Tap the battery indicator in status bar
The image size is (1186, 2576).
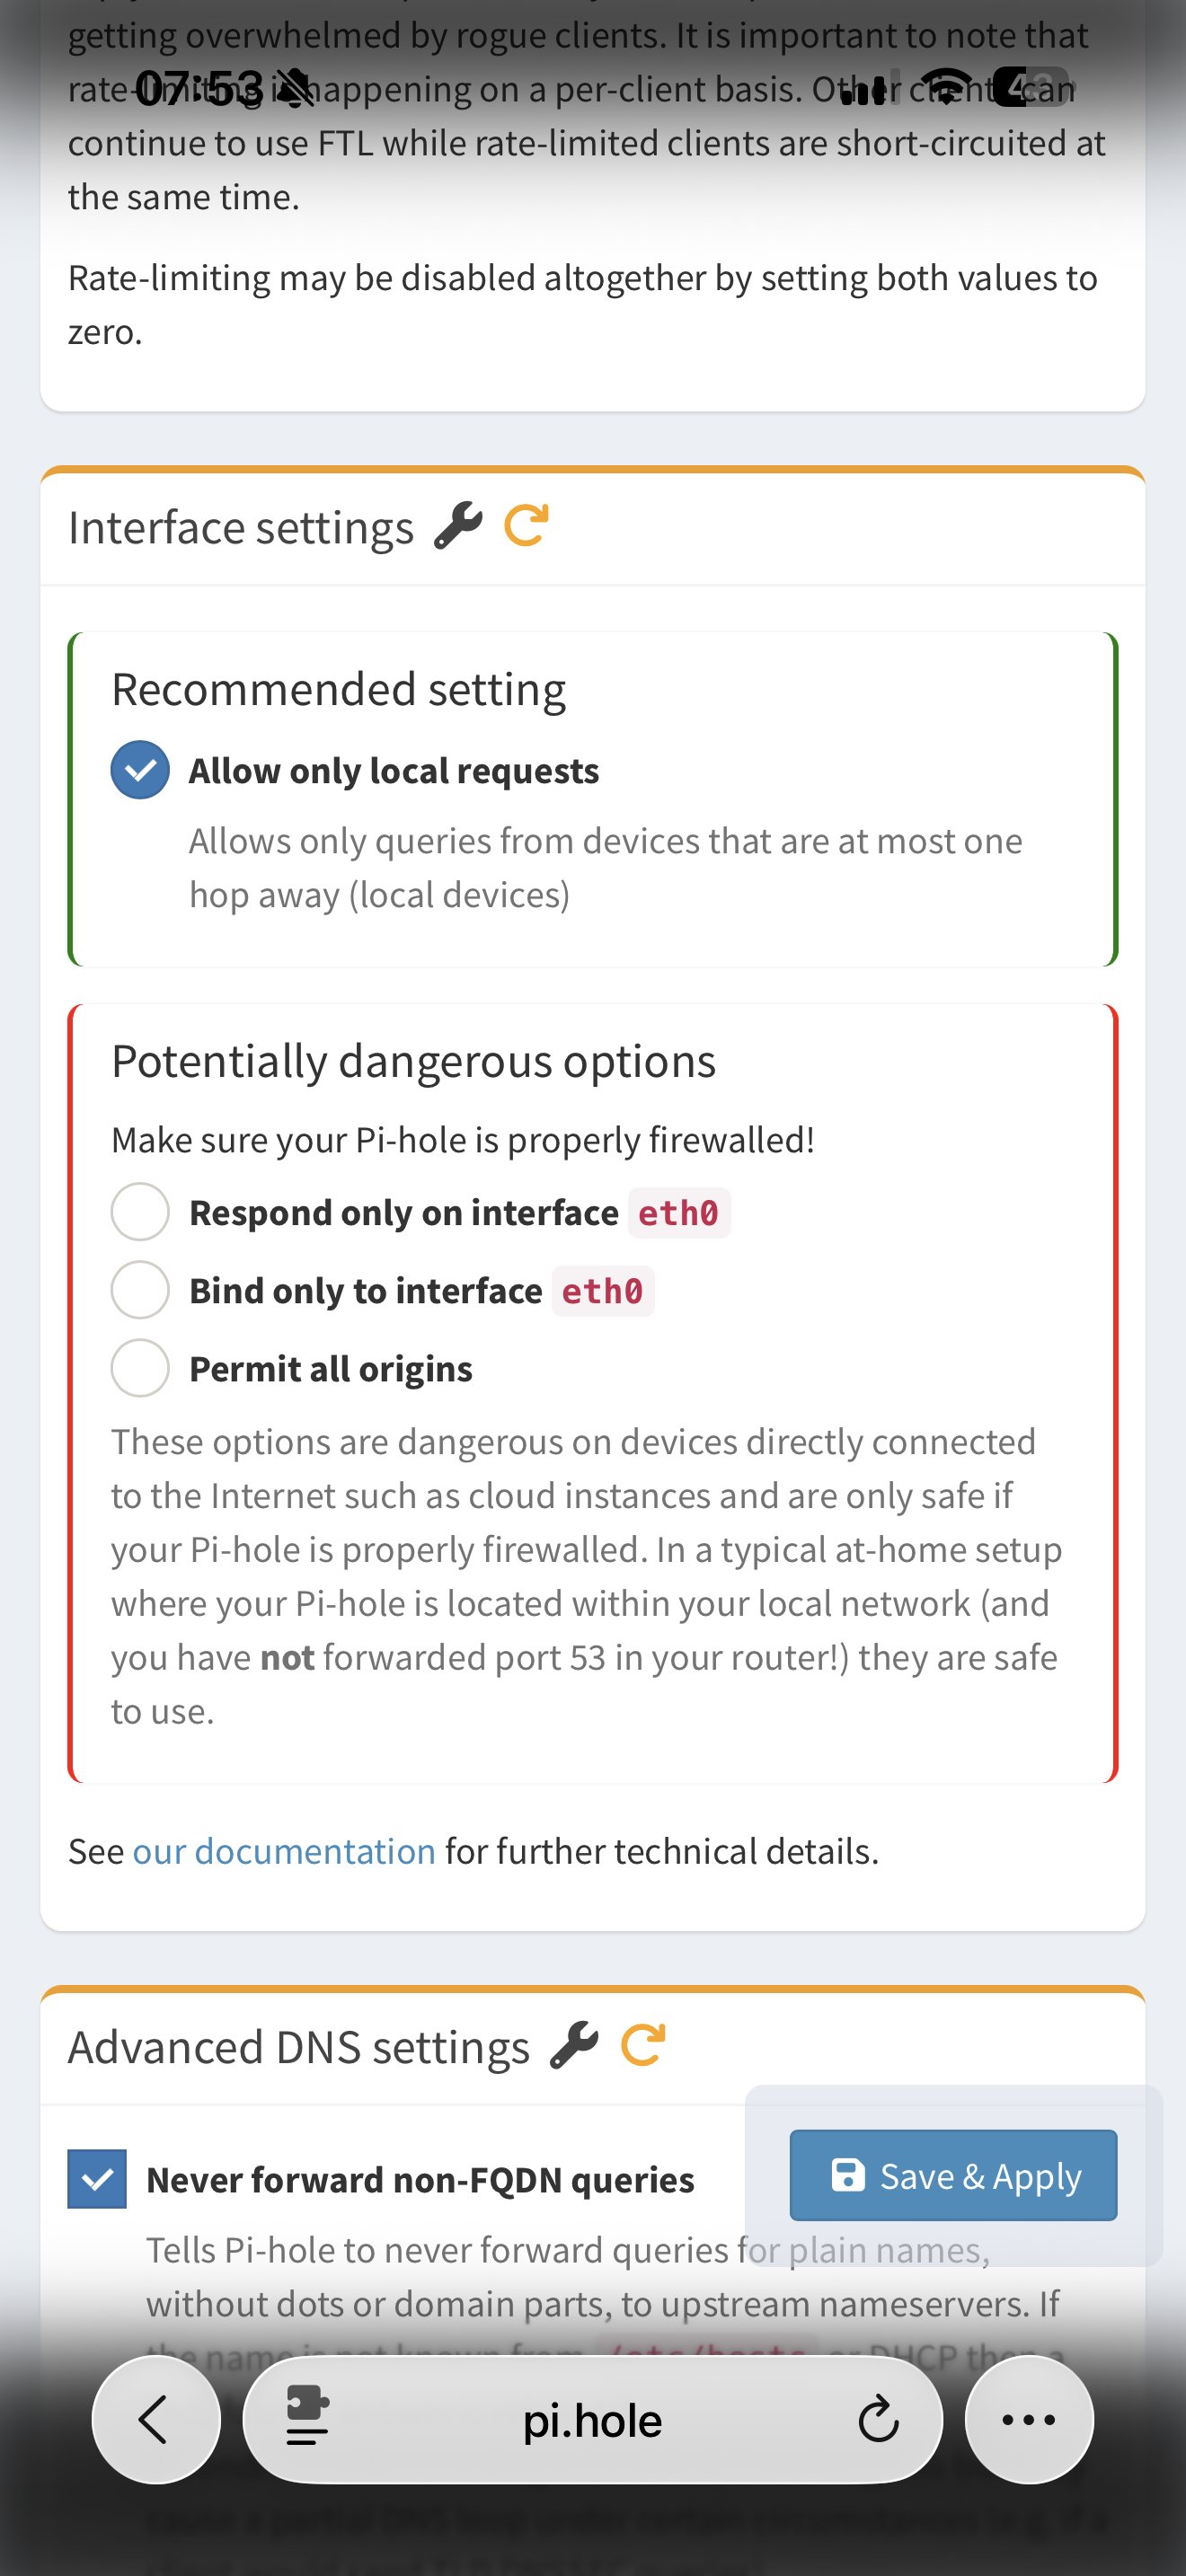[1030, 87]
